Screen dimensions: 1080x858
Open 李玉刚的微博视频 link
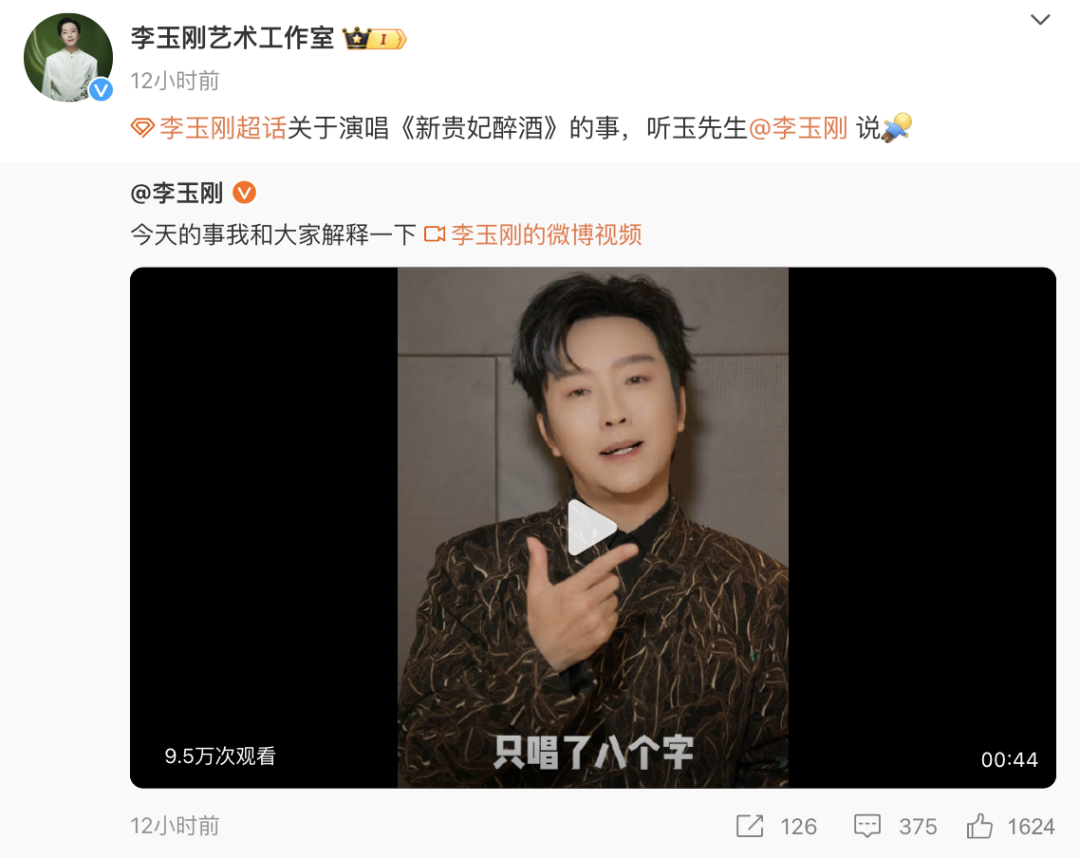pyautogui.click(x=546, y=235)
